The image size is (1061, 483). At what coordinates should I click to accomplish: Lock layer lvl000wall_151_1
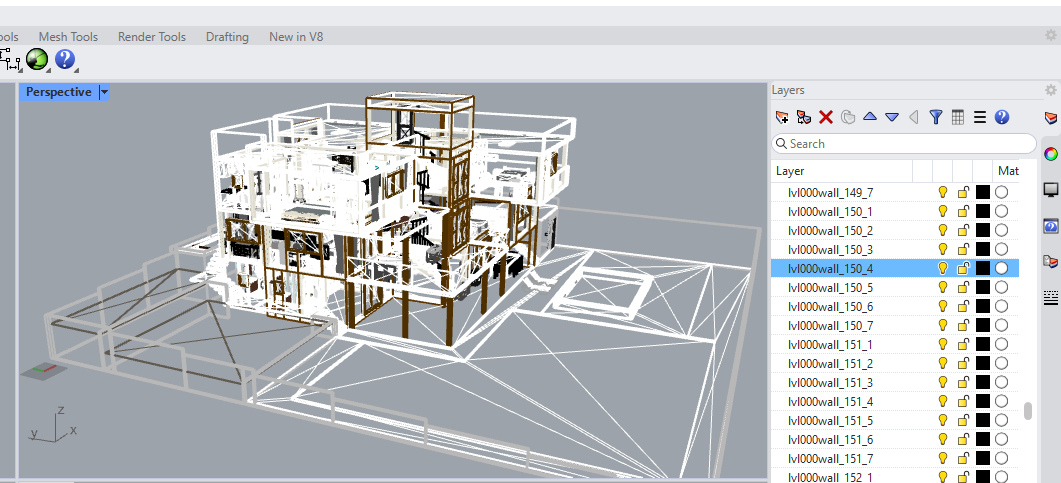coord(963,345)
